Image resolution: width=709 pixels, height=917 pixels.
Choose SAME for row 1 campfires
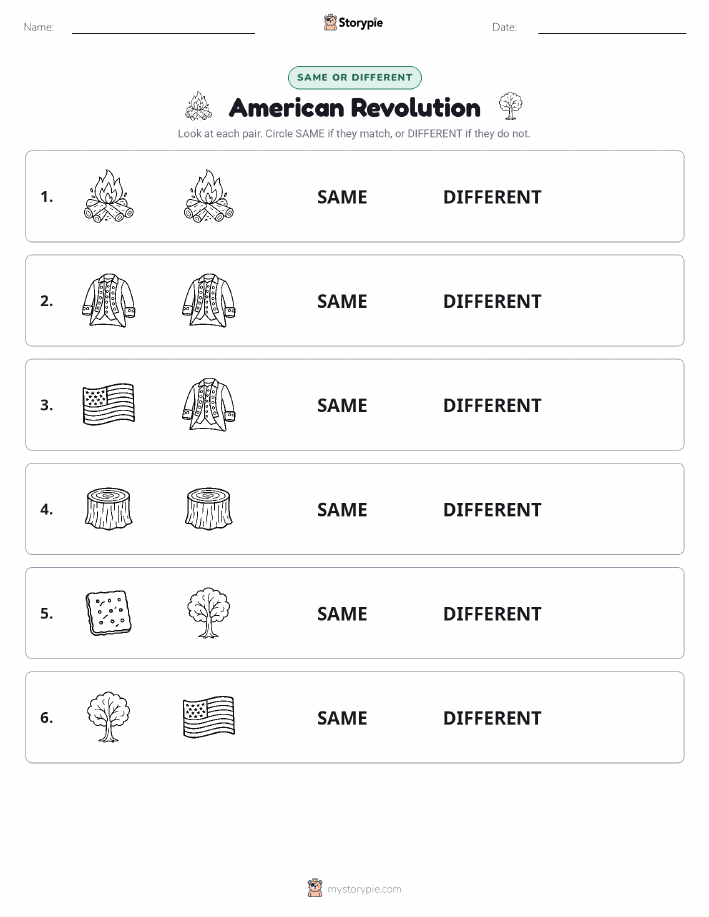point(342,197)
